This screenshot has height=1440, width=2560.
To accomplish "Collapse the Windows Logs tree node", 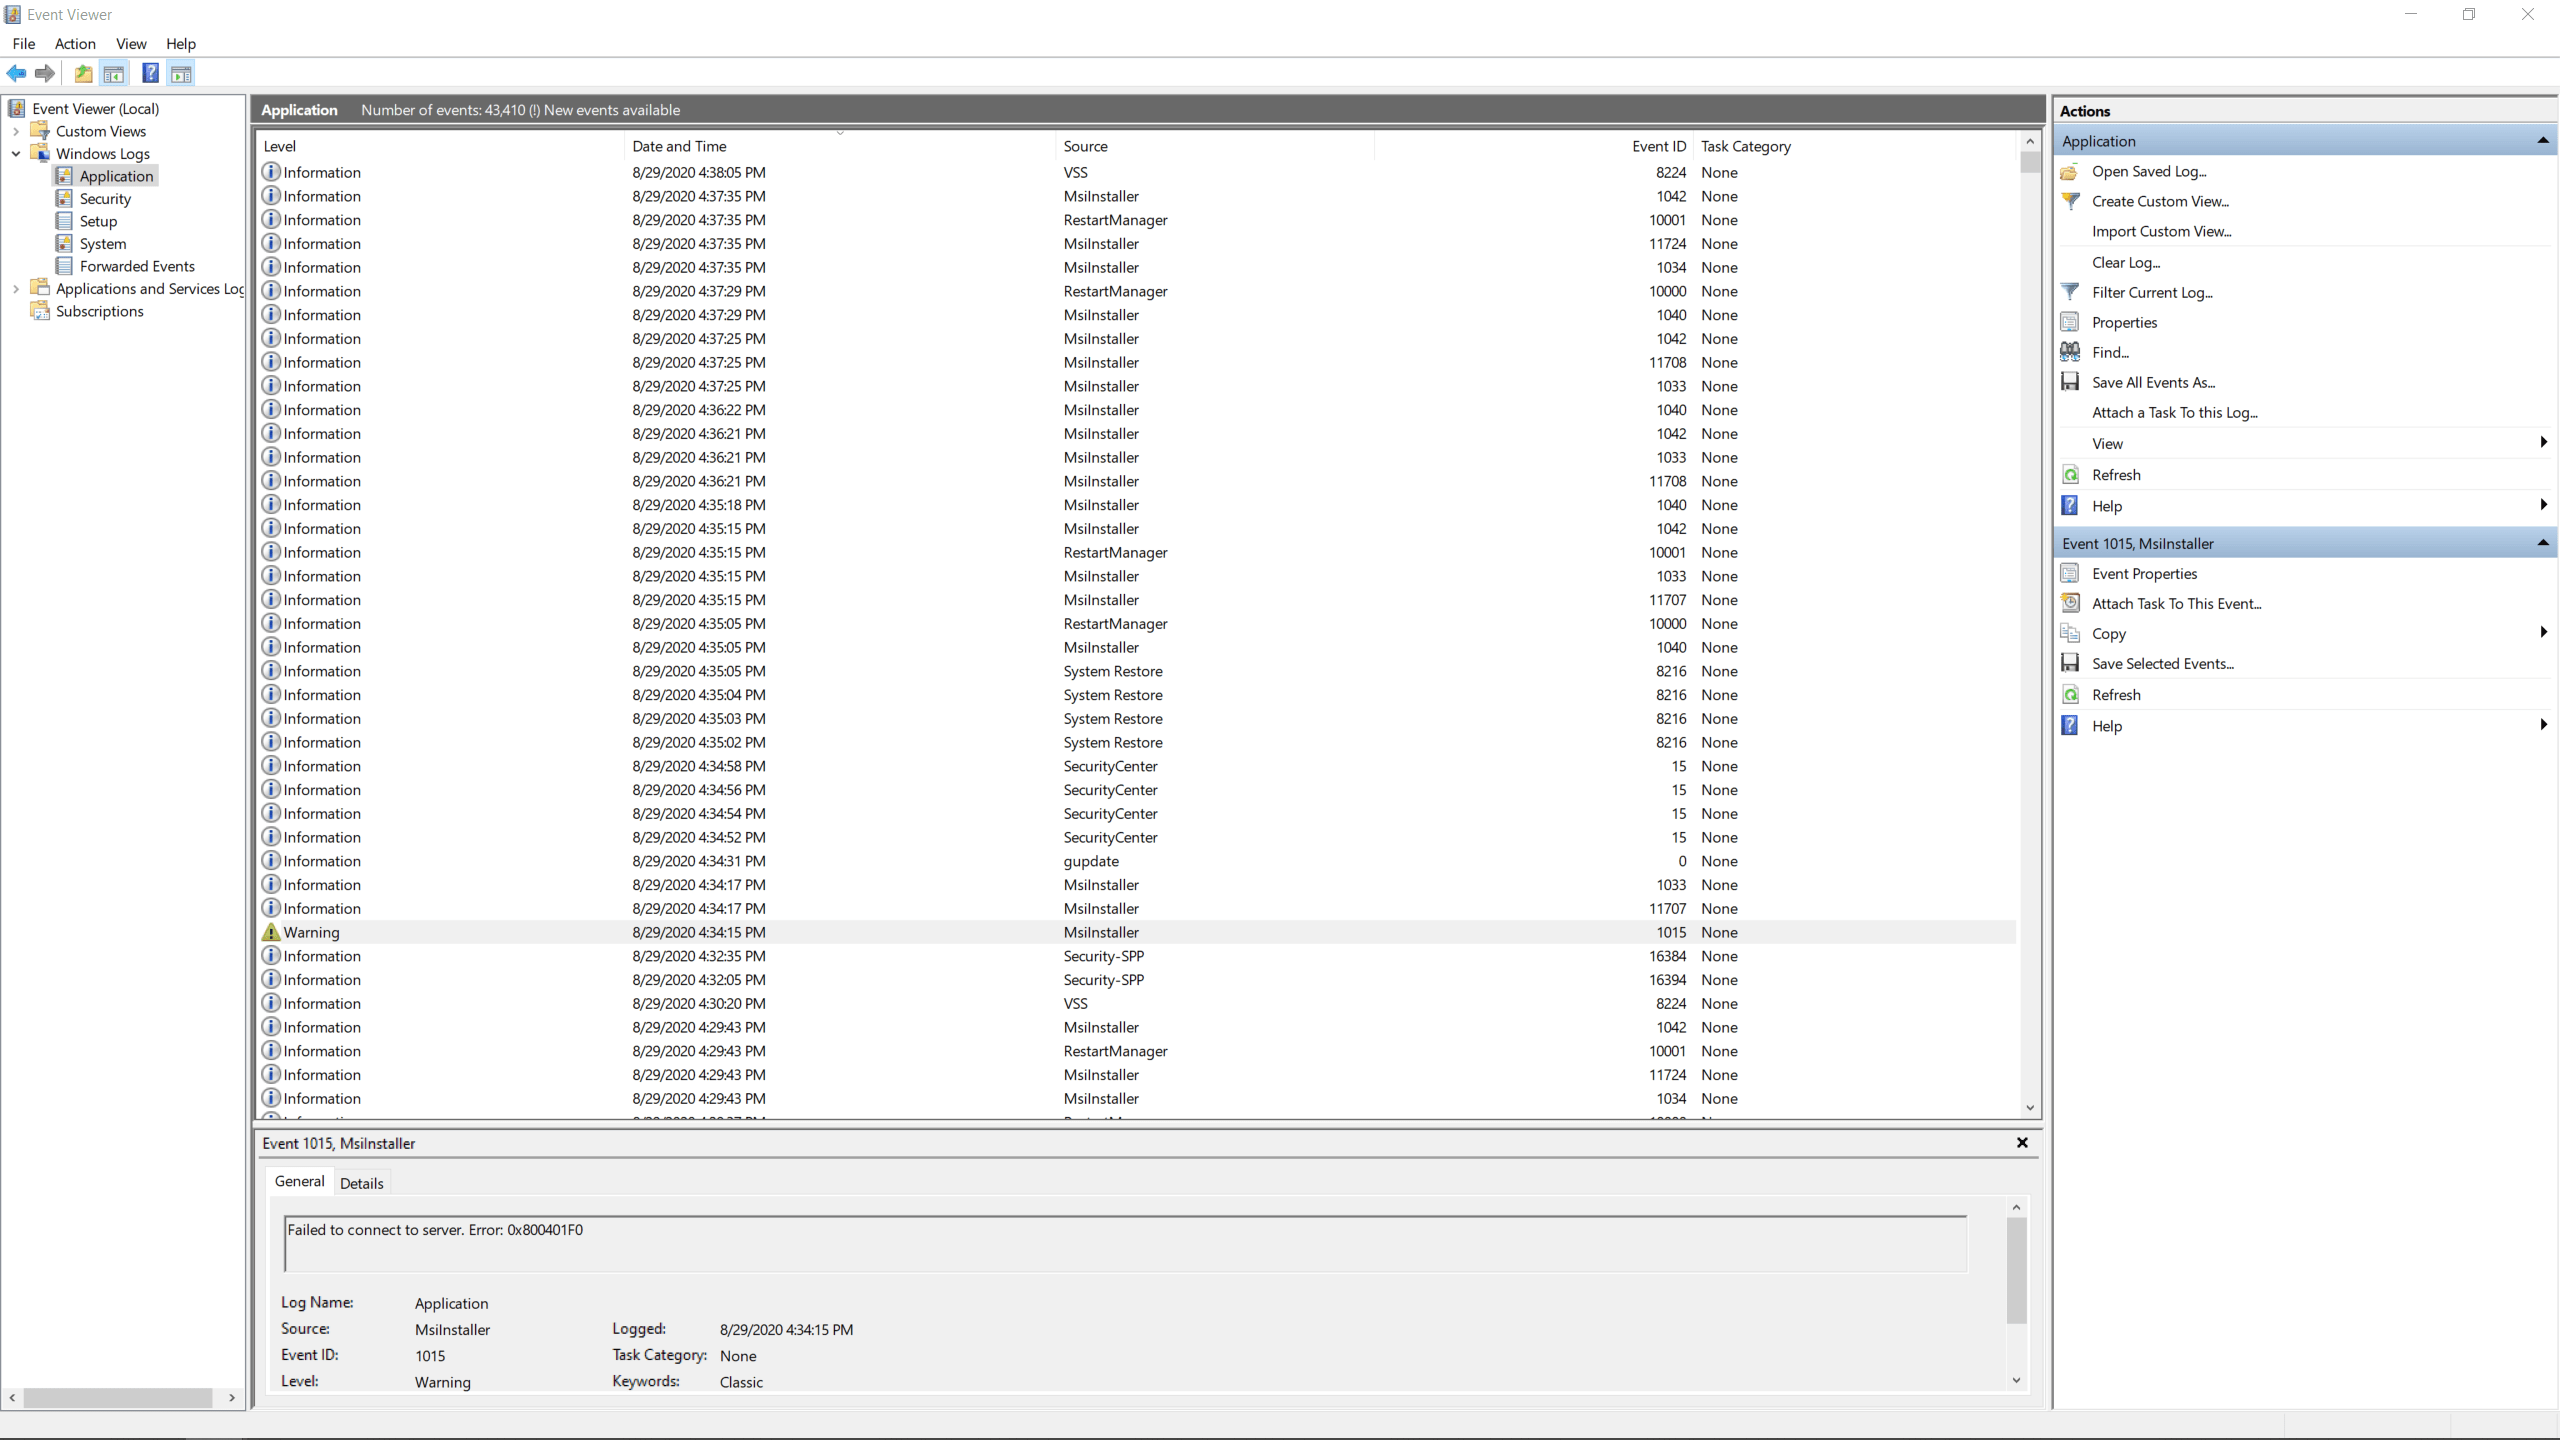I will (x=16, y=154).
